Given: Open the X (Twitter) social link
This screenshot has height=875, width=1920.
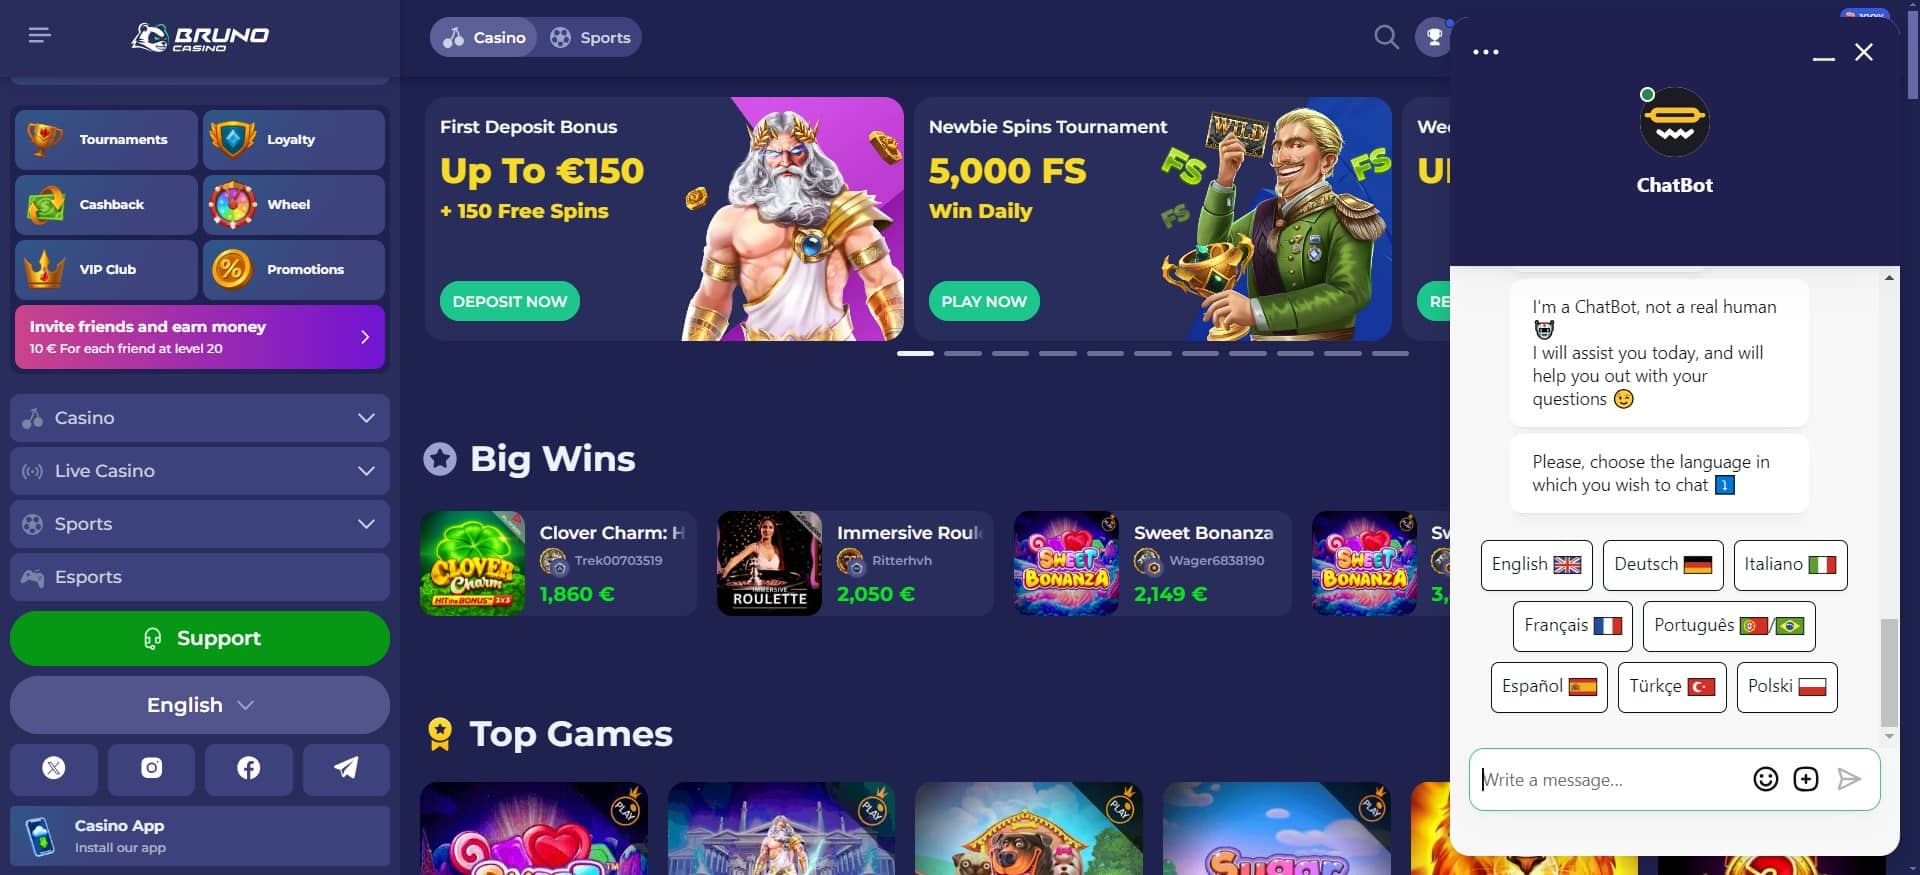Looking at the screenshot, I should click(54, 768).
